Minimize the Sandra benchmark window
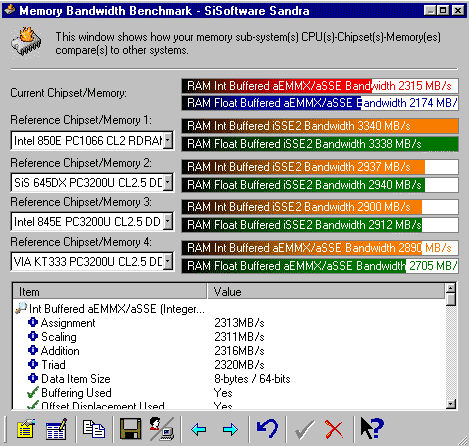Screen dimensions: 469x446 (430, 11)
